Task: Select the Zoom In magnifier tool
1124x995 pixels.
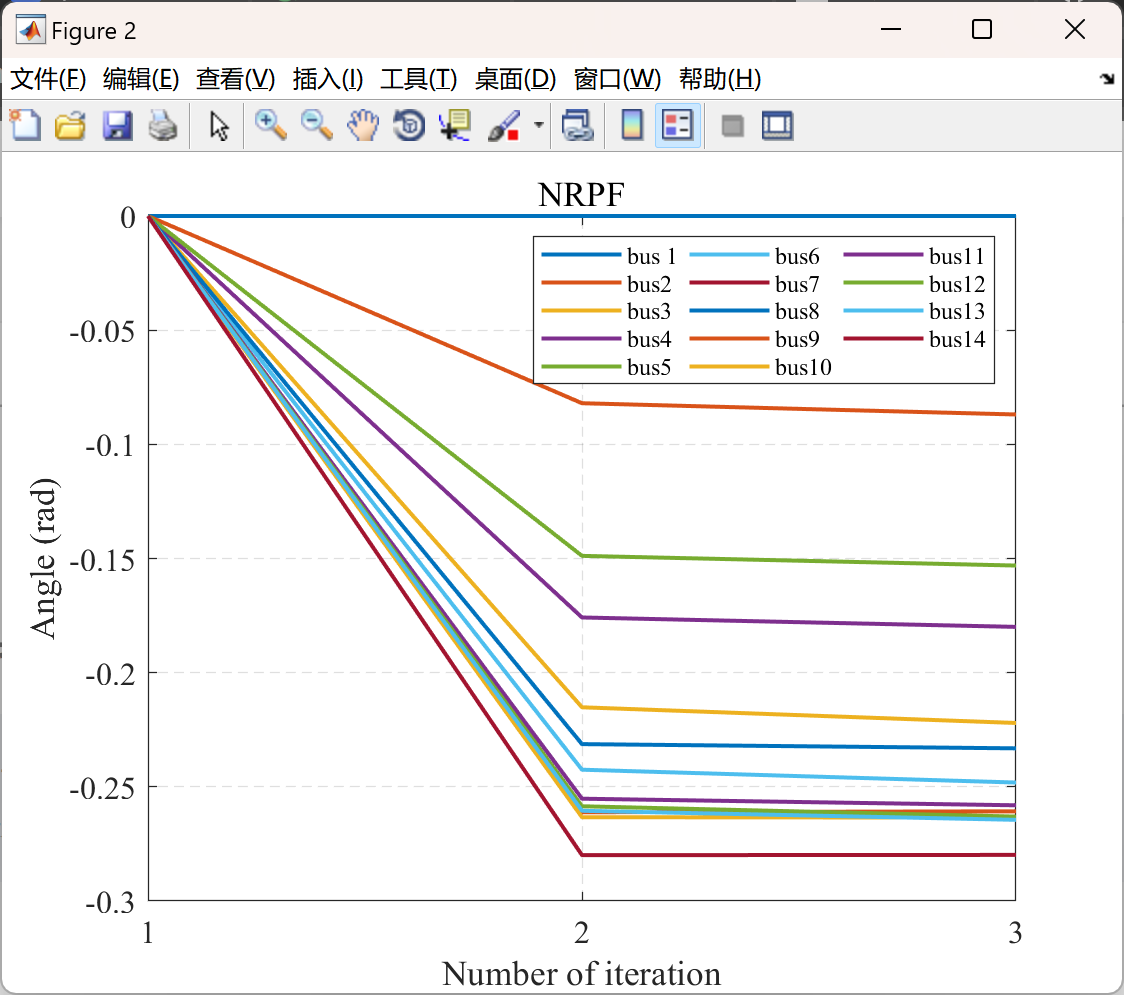Action: pos(270,125)
